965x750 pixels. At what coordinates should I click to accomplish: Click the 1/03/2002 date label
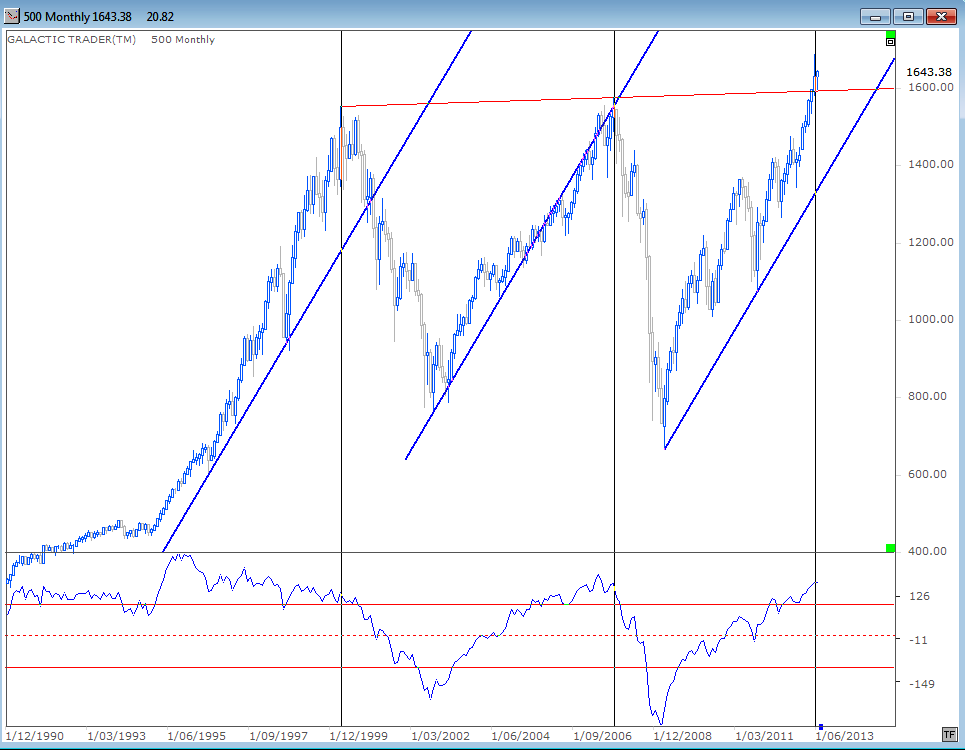[440, 736]
